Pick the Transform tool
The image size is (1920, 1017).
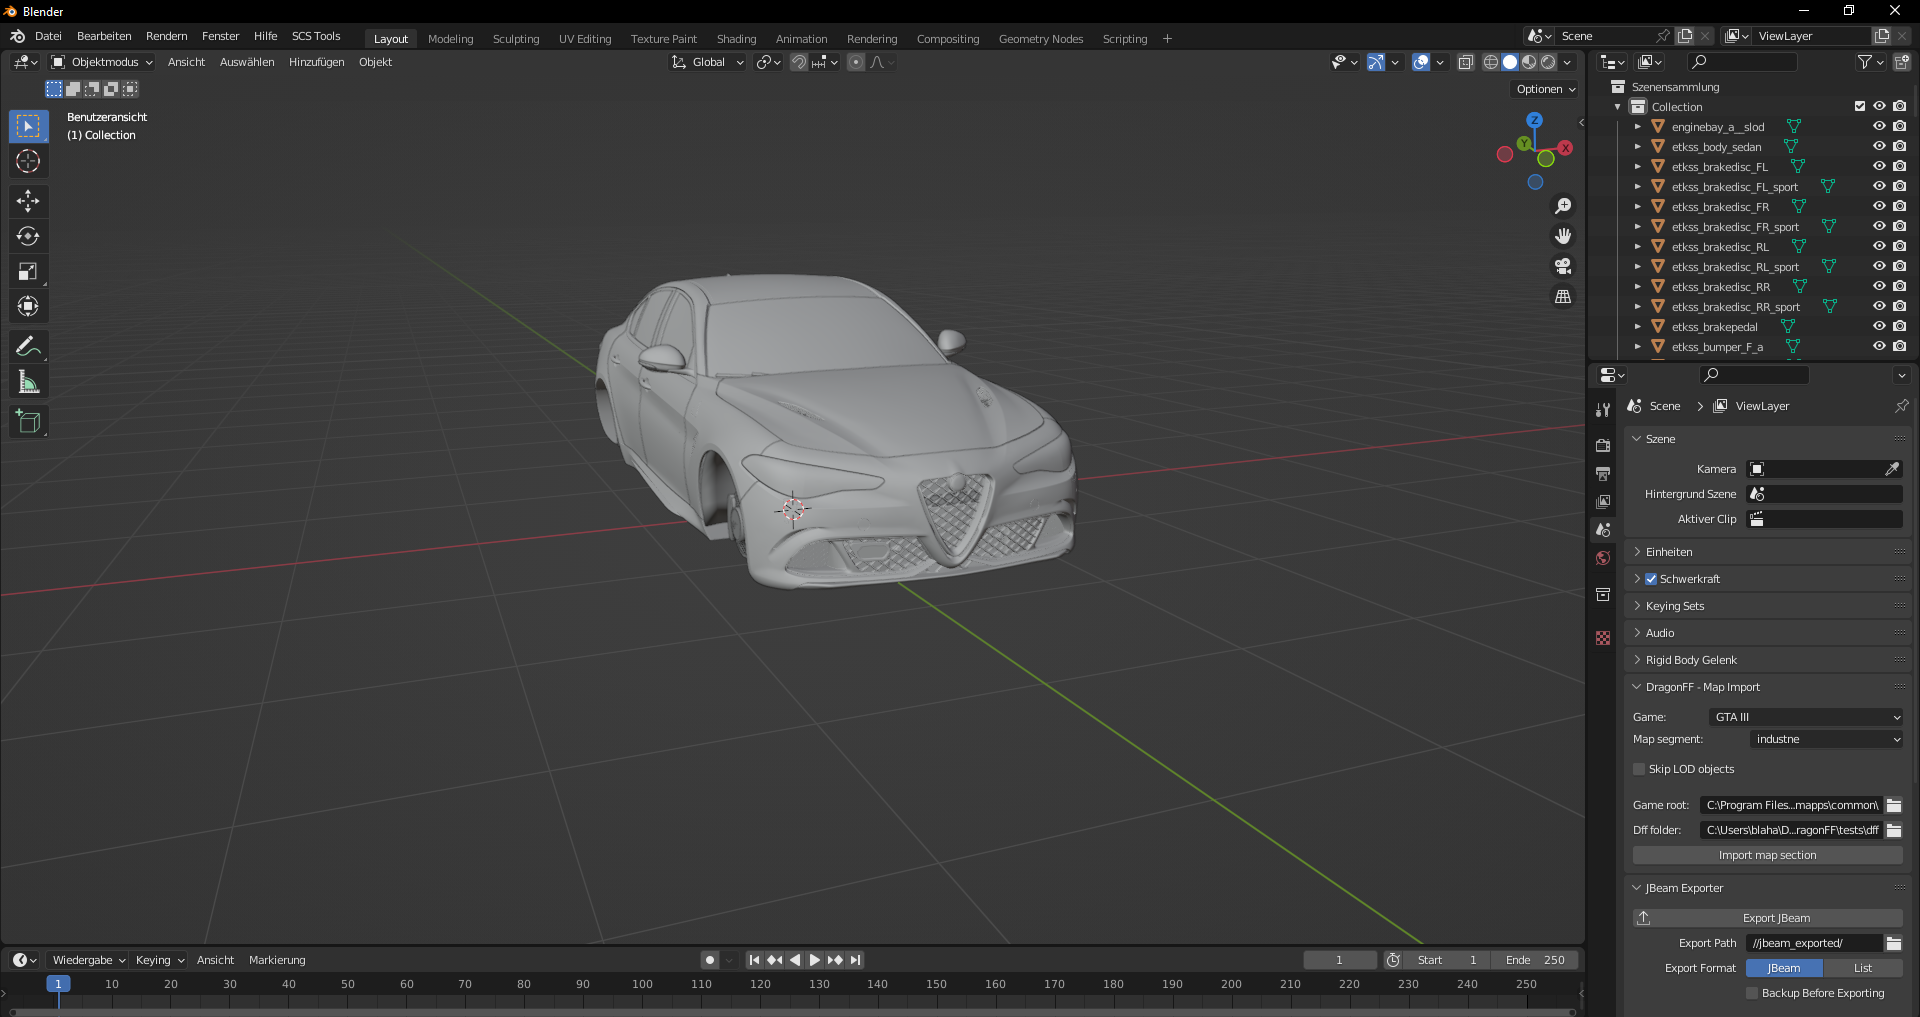click(x=28, y=306)
